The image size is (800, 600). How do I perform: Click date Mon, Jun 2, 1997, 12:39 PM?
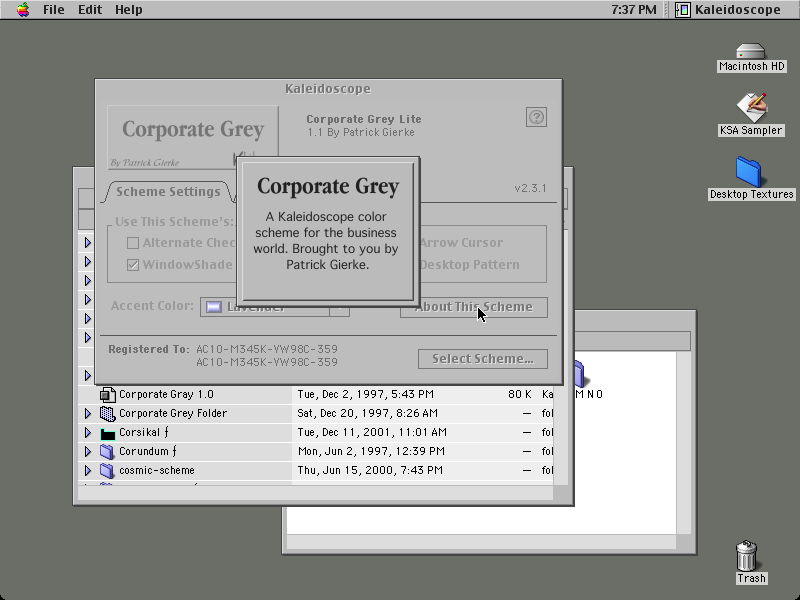tap(371, 452)
